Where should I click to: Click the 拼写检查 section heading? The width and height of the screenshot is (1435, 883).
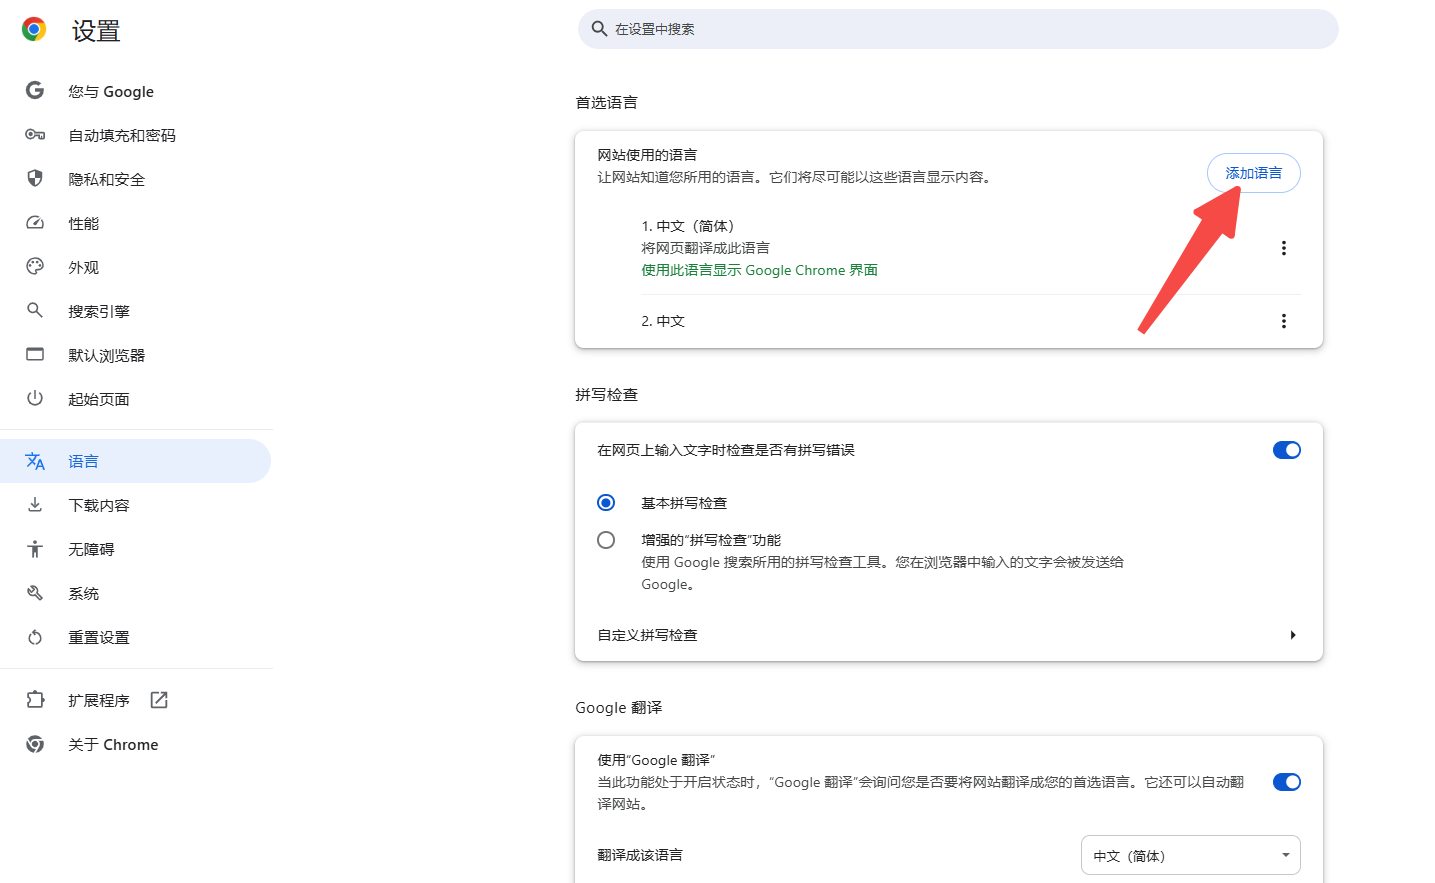(x=606, y=394)
